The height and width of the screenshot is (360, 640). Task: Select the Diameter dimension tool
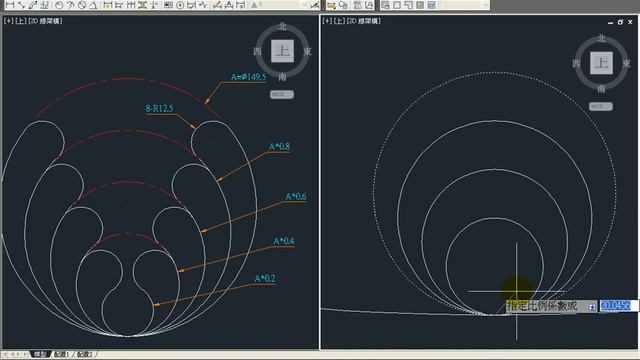tap(82, 5)
